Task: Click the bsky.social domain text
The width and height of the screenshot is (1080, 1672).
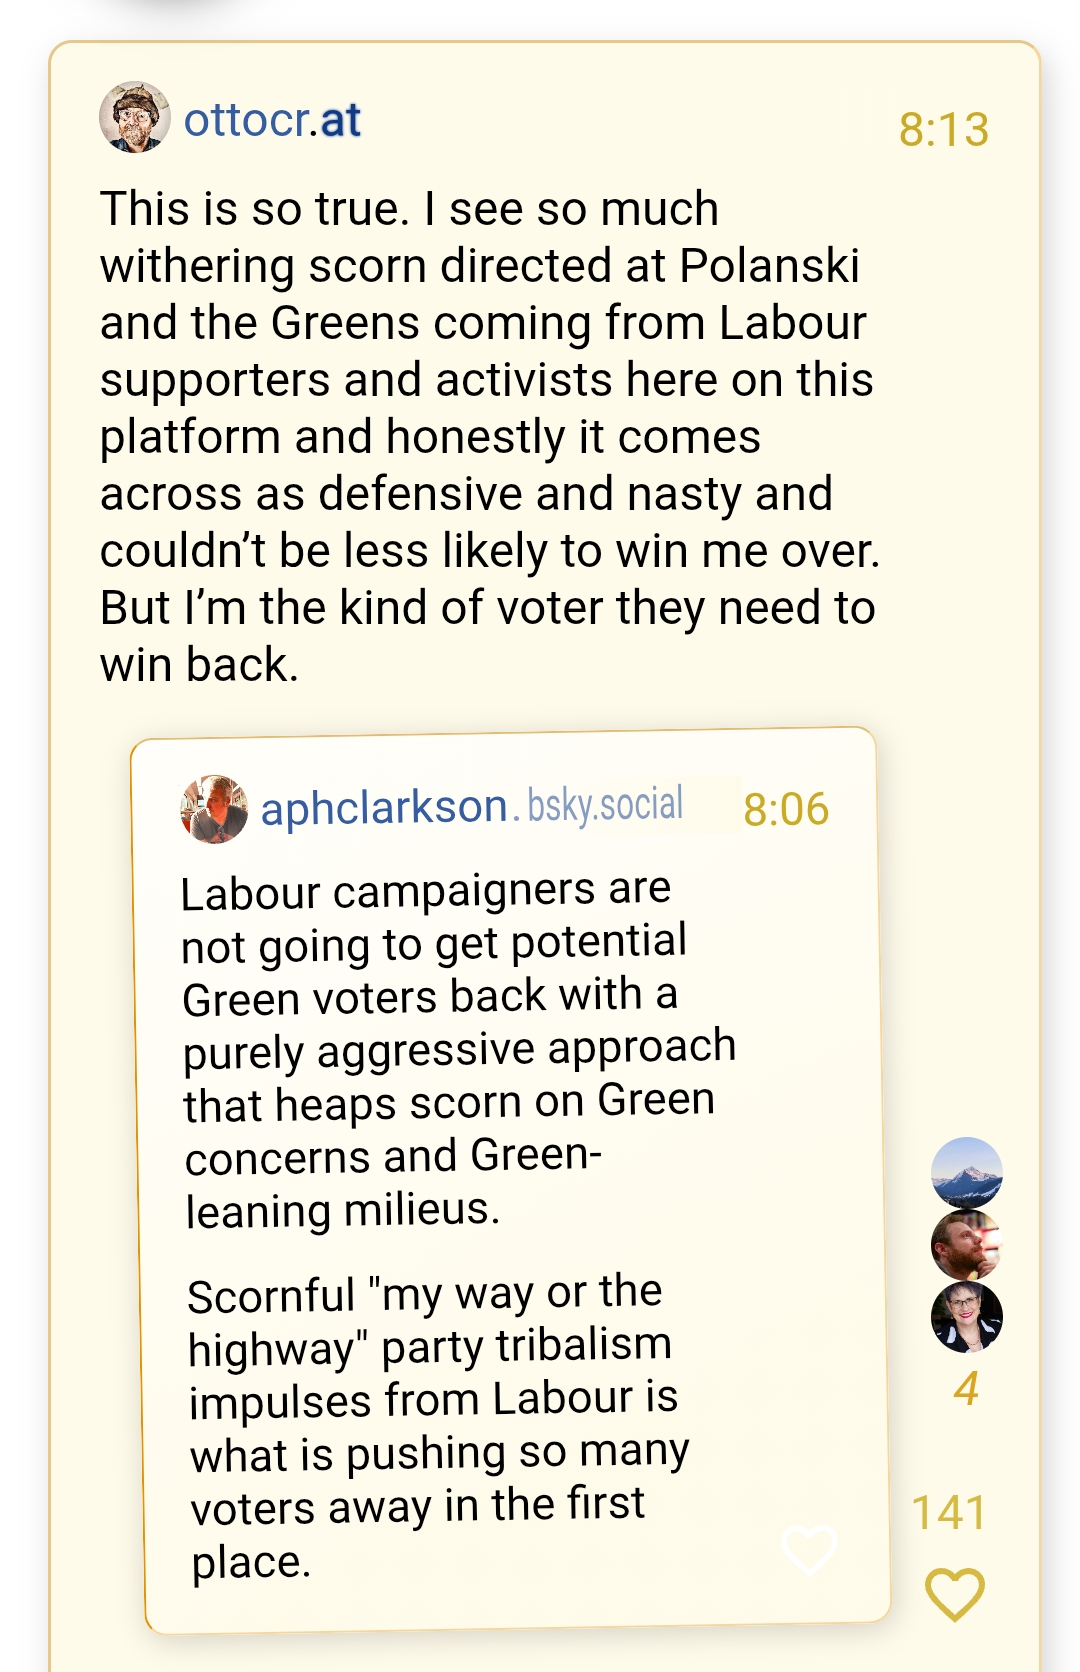Action: pos(605,804)
